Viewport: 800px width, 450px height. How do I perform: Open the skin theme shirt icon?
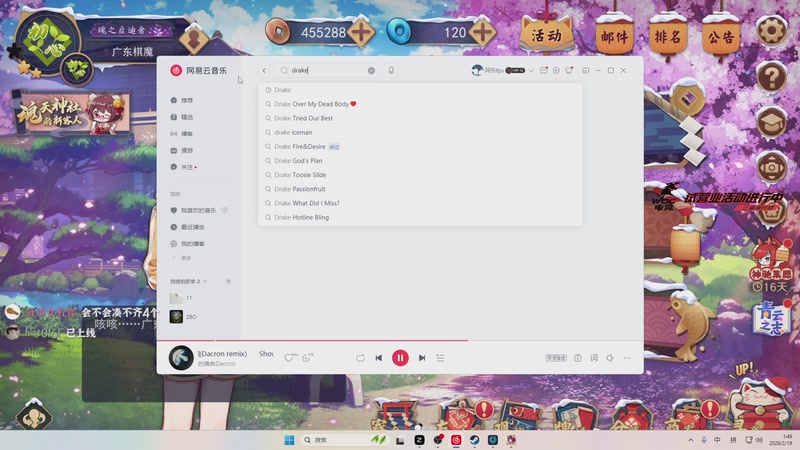click(569, 70)
